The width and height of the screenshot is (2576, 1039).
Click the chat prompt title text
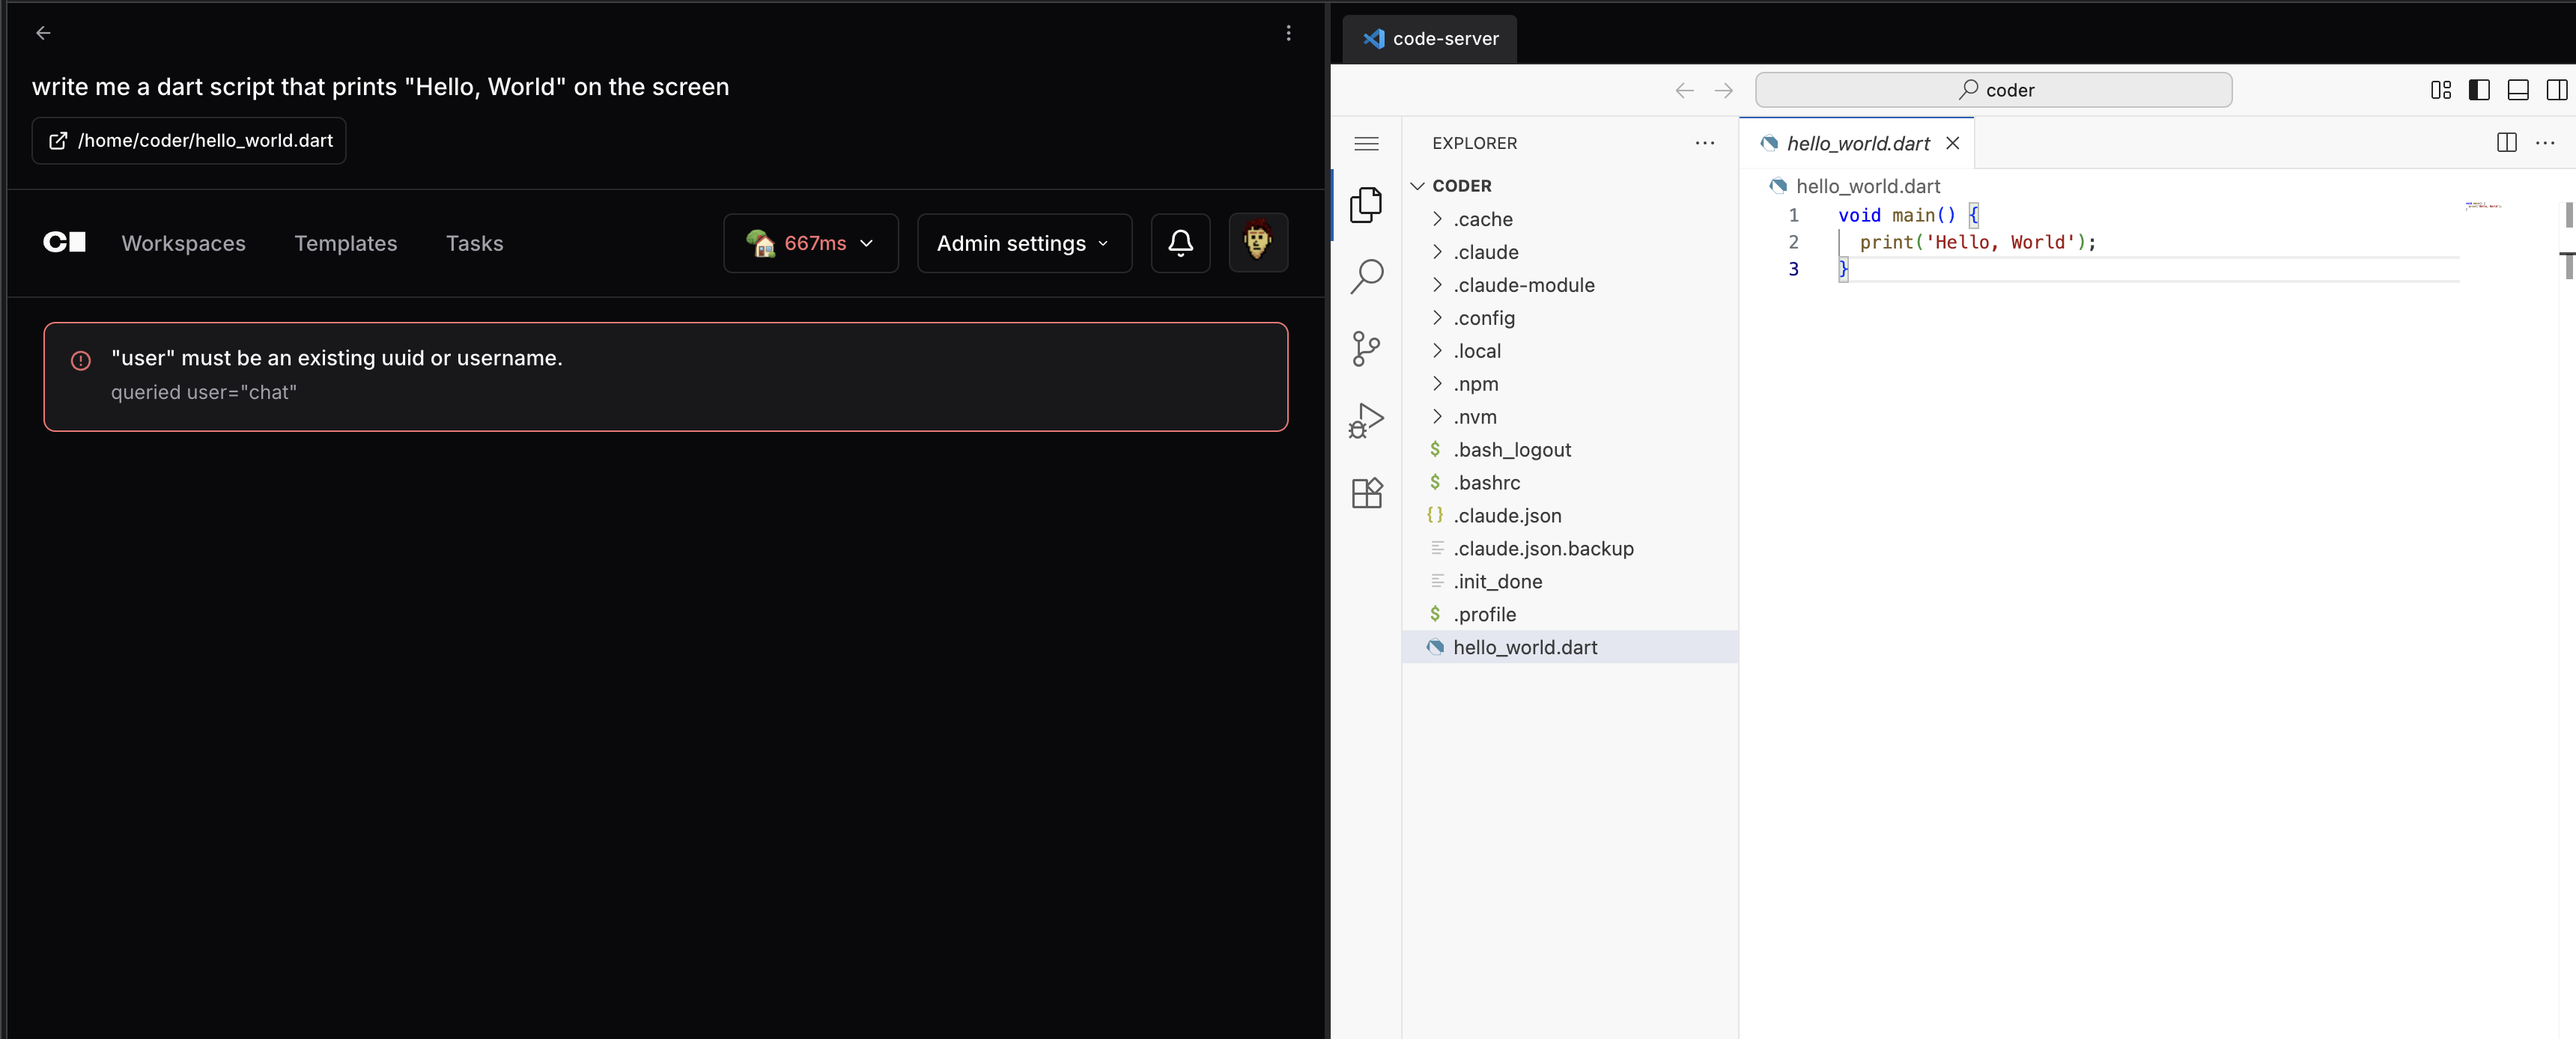coord(380,87)
